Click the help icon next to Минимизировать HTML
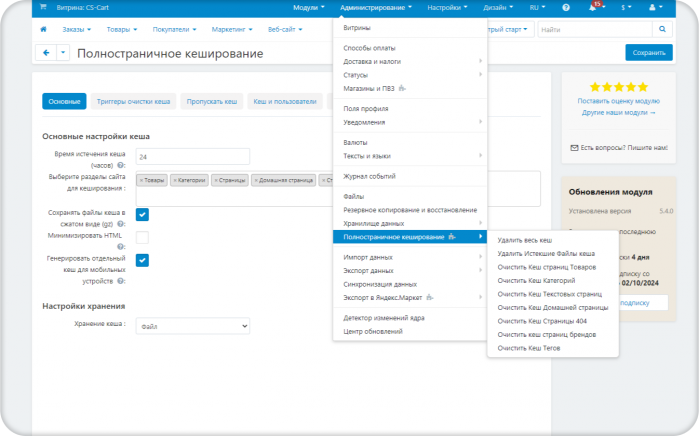The image size is (700, 436). 120,246
